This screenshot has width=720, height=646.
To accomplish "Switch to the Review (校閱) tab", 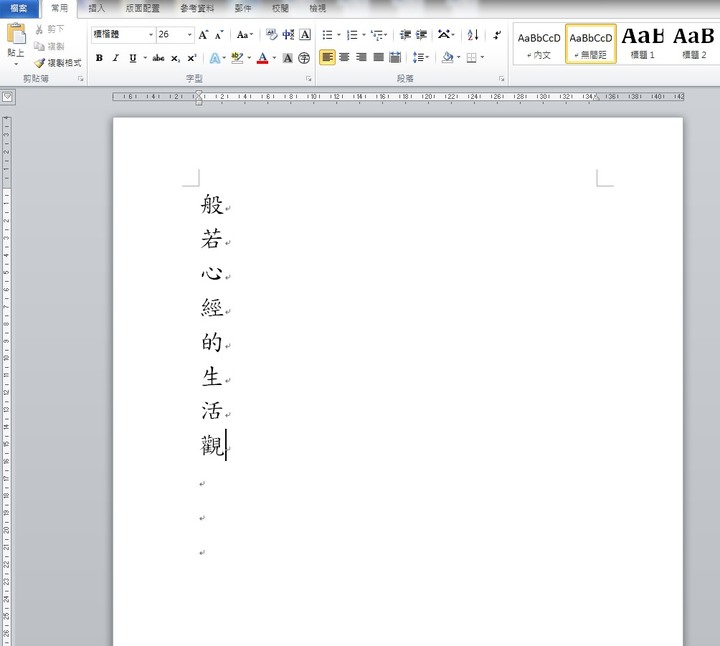I will (280, 8).
